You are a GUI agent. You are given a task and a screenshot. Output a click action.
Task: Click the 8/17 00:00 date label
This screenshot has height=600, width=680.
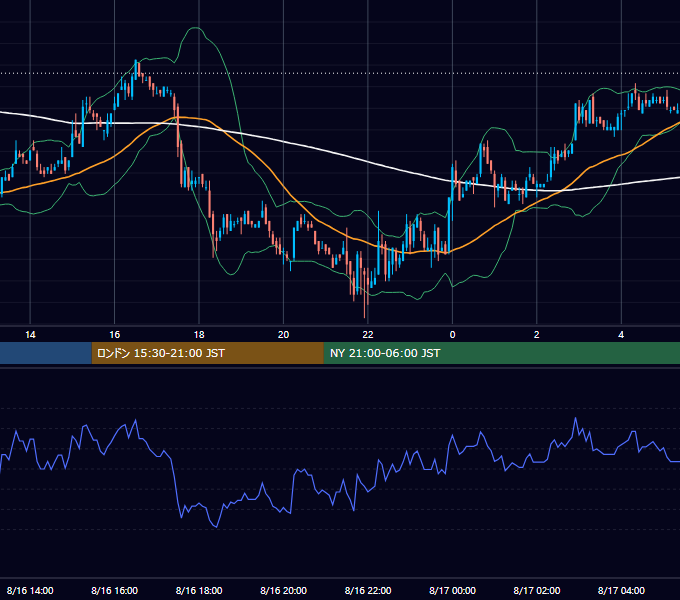point(452,590)
